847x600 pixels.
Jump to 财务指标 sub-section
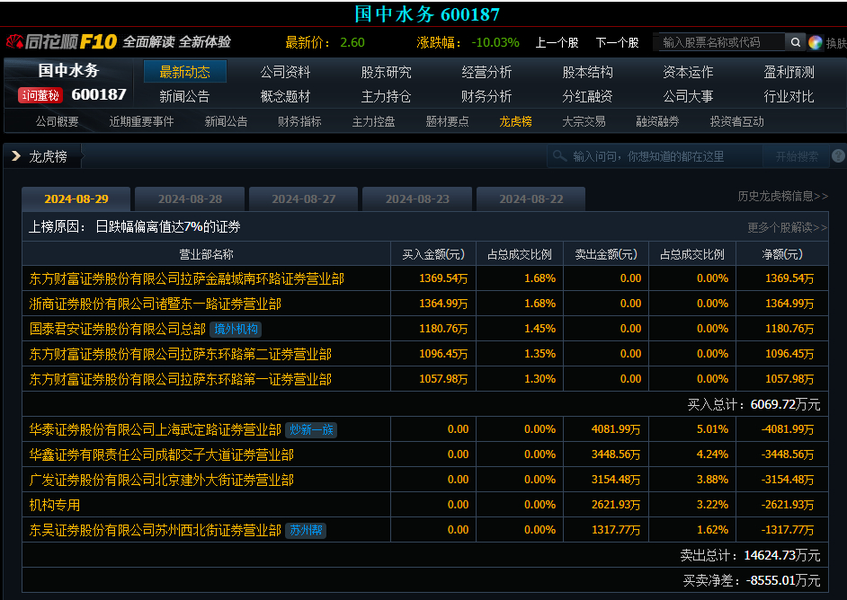click(x=300, y=122)
